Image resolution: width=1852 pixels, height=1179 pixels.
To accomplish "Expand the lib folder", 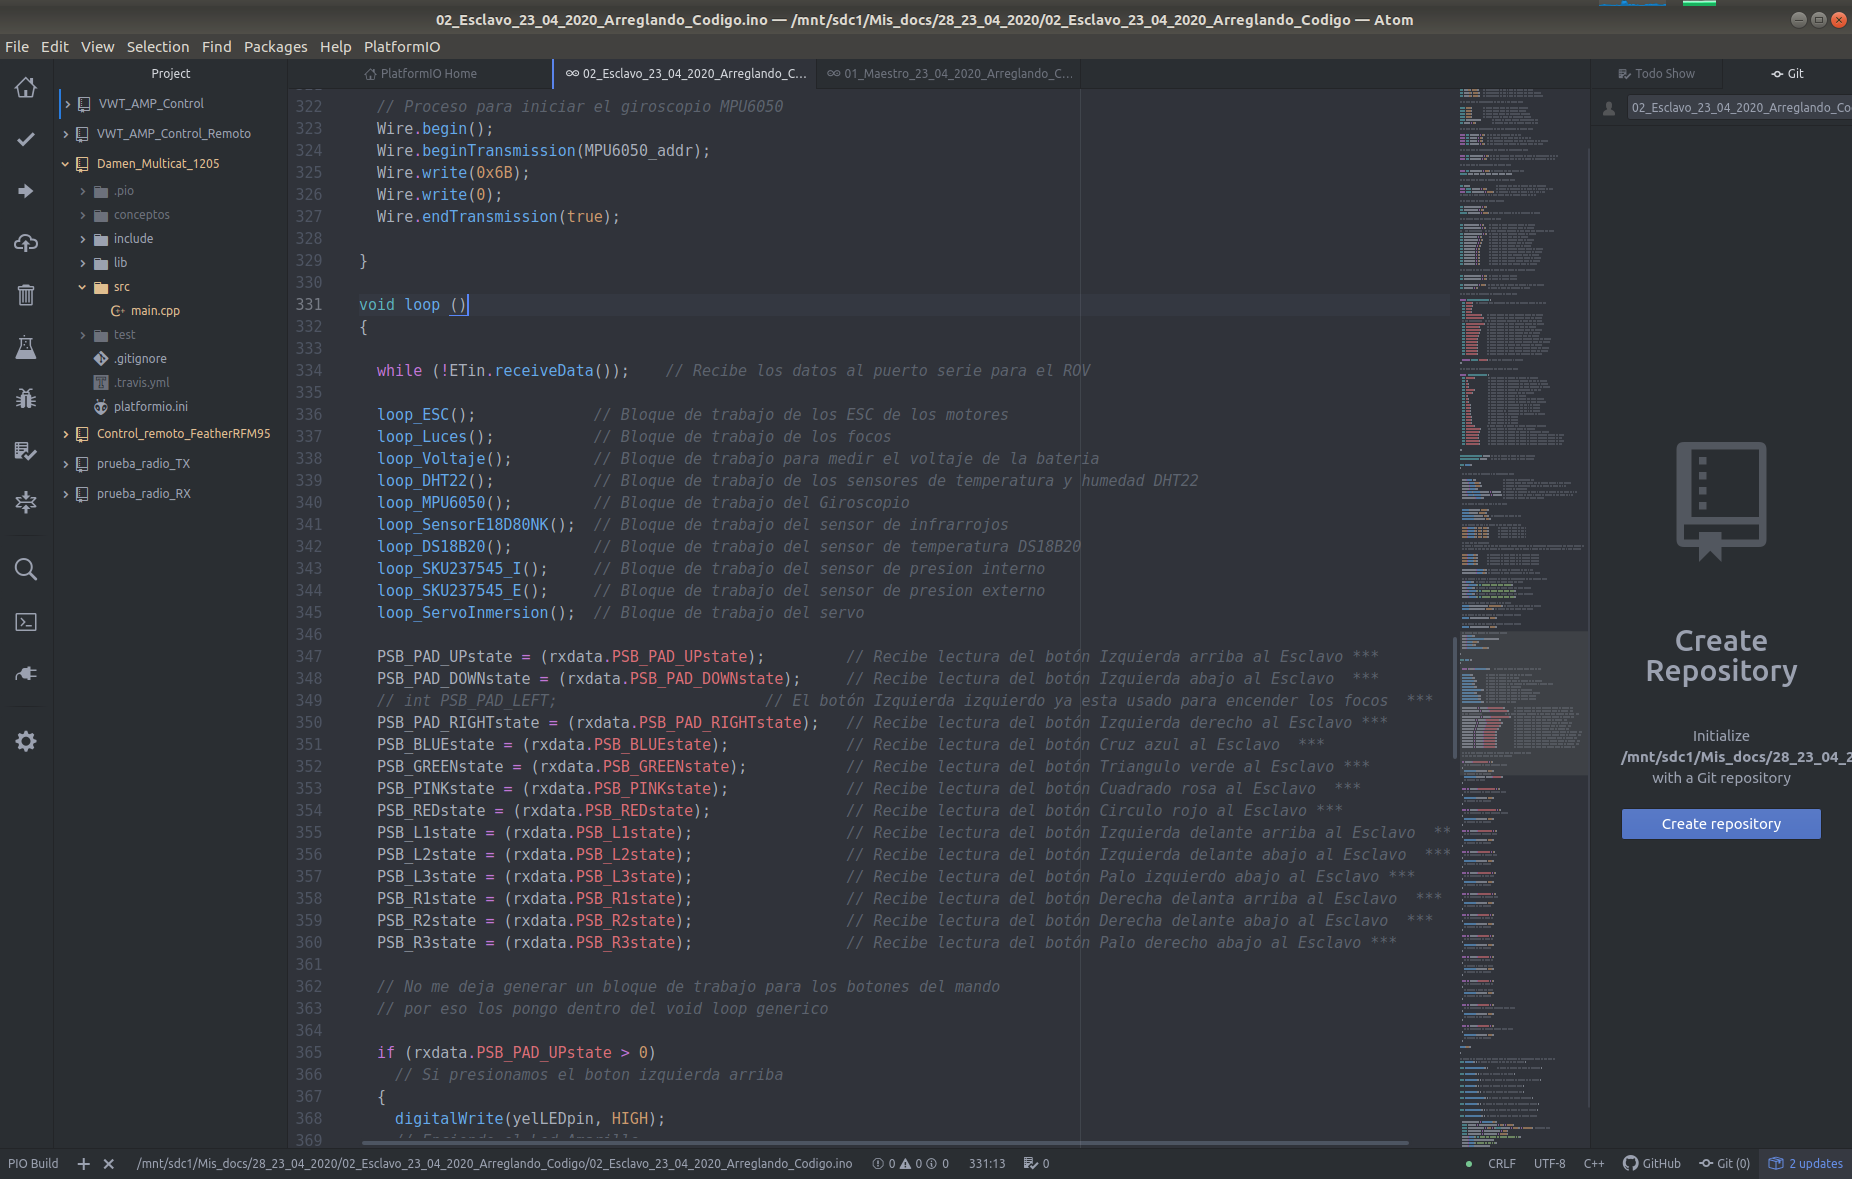I will coord(82,263).
